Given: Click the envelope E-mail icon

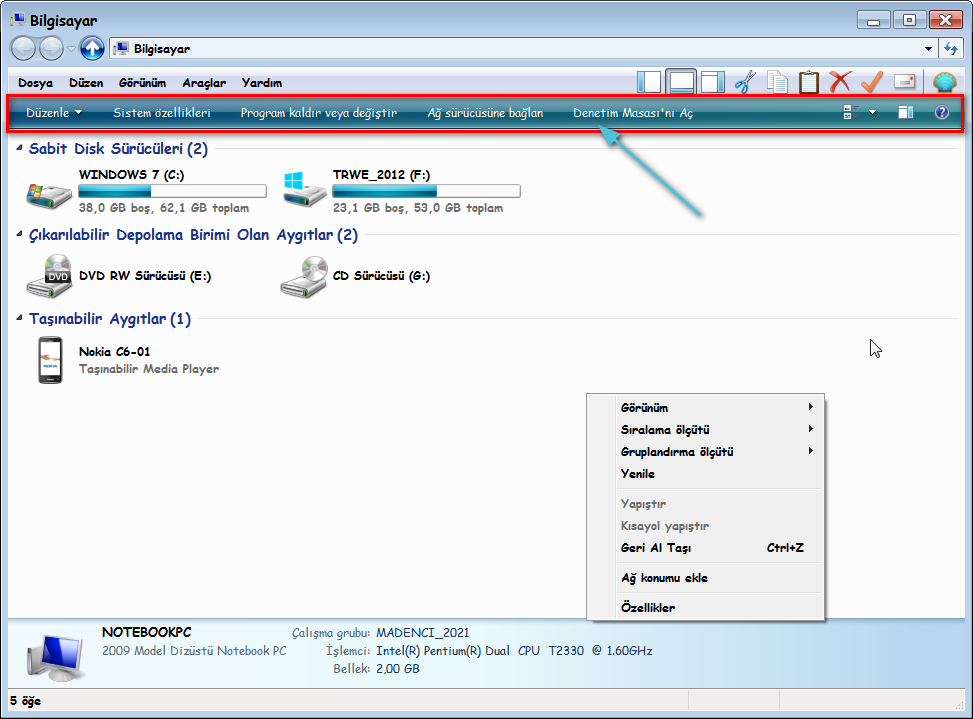Looking at the screenshot, I should coord(904,82).
